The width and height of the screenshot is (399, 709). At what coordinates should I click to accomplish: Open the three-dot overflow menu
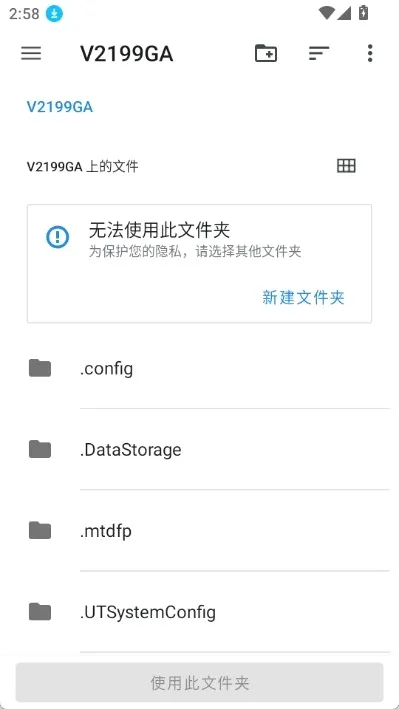pyautogui.click(x=370, y=53)
